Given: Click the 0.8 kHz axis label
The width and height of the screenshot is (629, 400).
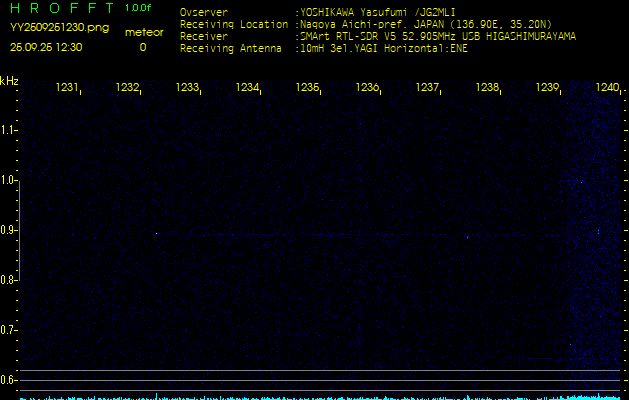Looking at the screenshot, I should pos(7,280).
